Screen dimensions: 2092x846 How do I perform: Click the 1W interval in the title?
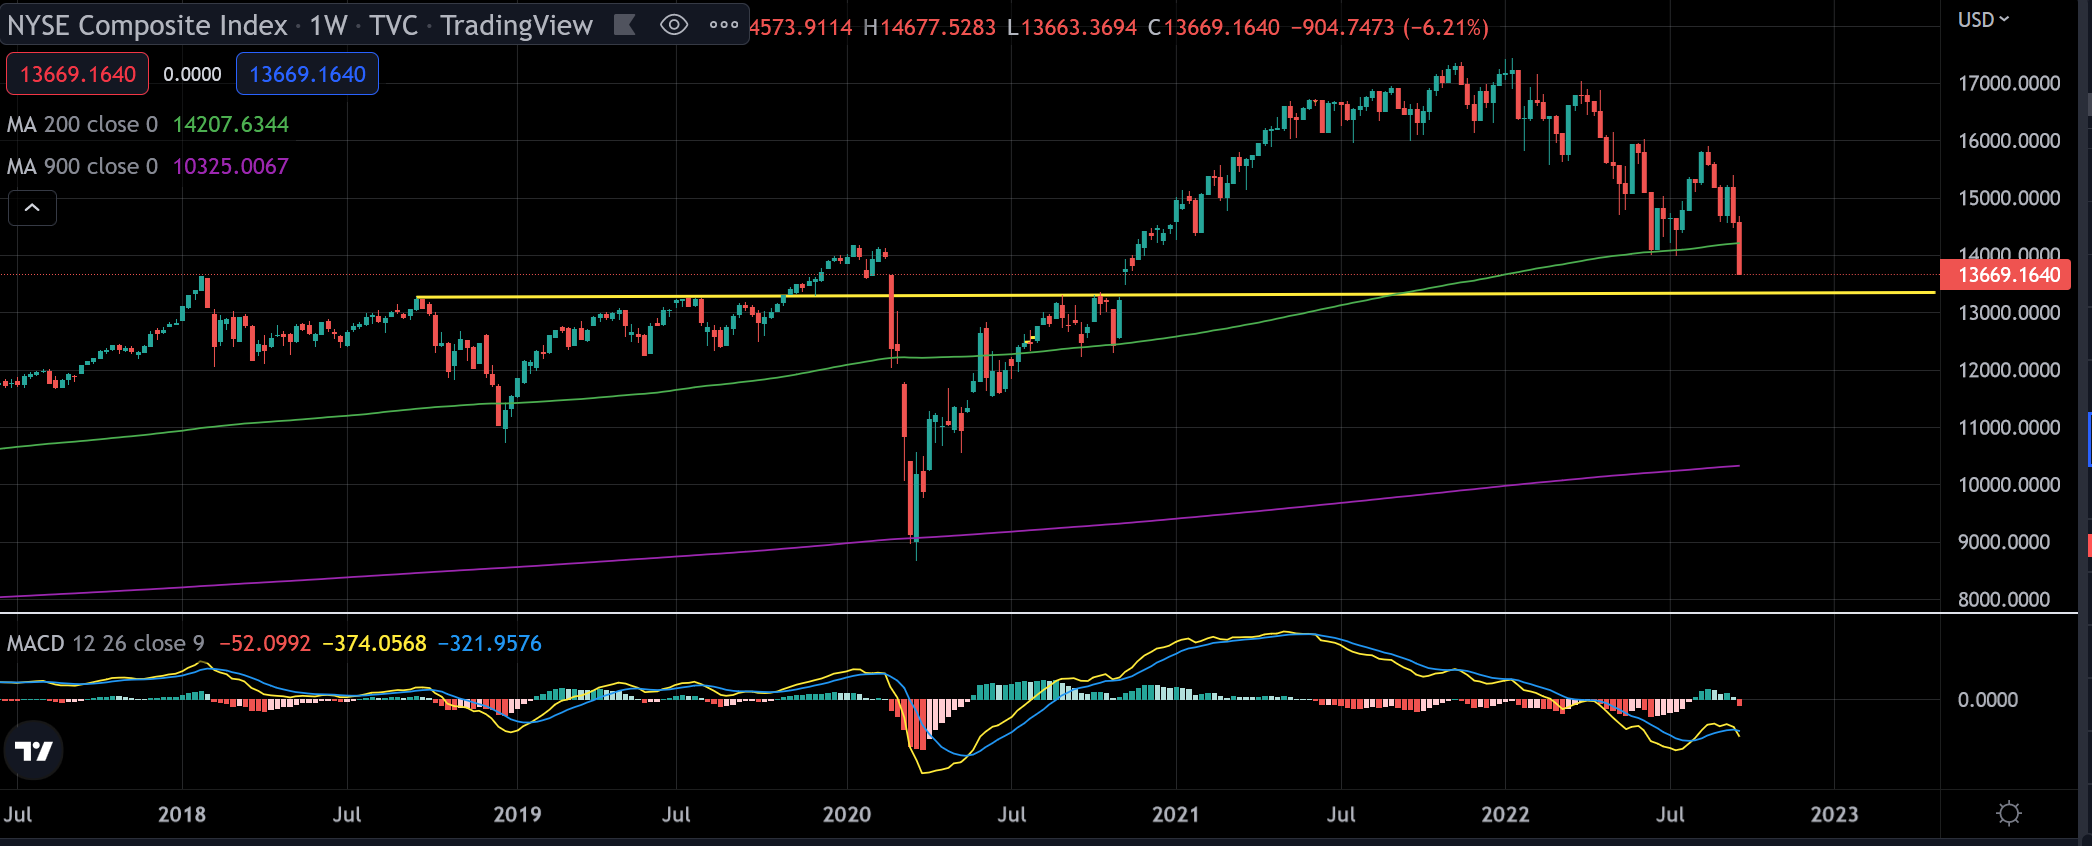pyautogui.click(x=328, y=25)
